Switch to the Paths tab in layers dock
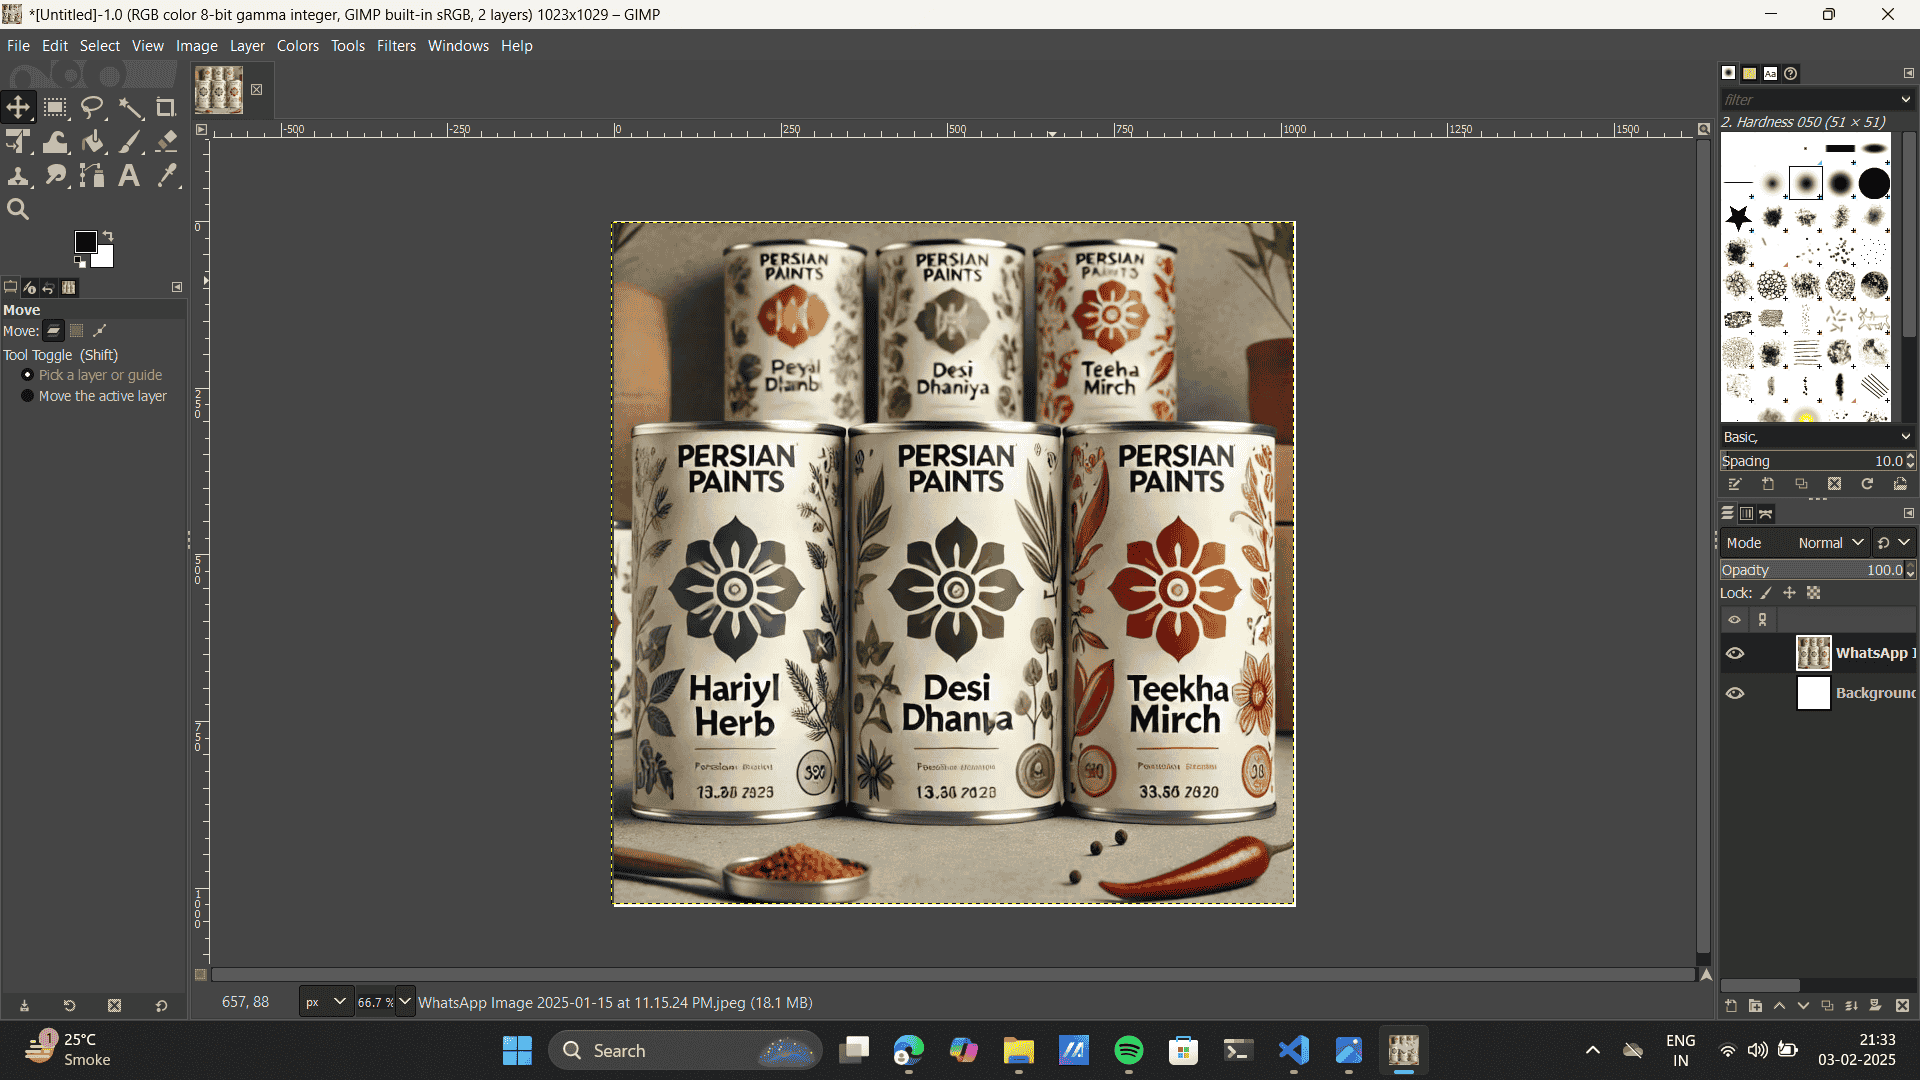Viewport: 1920px width, 1080px height. click(1766, 513)
